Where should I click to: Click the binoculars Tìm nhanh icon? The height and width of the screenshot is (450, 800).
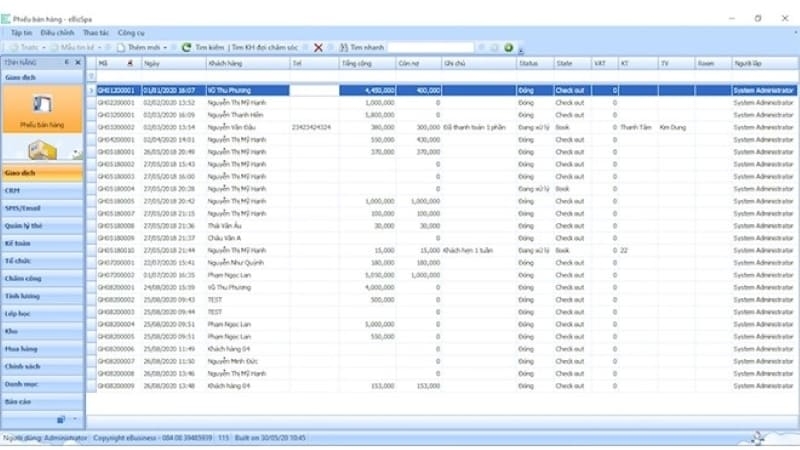[x=343, y=47]
